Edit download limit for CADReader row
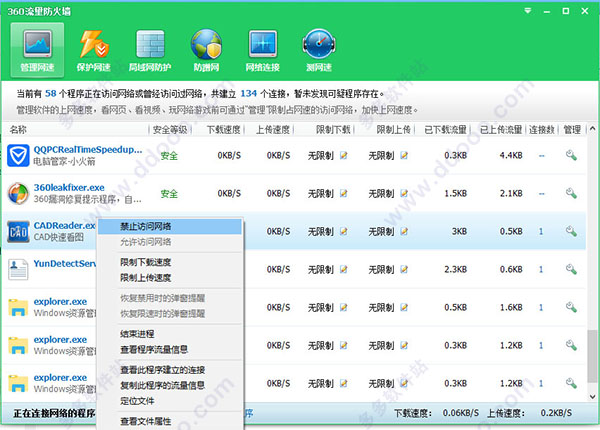The width and height of the screenshot is (600, 430). pyautogui.click(x=344, y=231)
